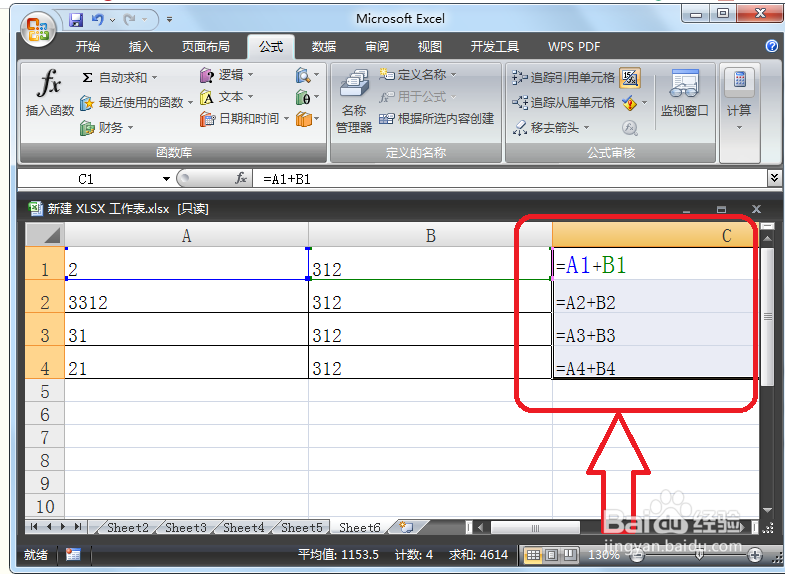Click the Error Checking icon
The image size is (785, 574).
tap(629, 103)
